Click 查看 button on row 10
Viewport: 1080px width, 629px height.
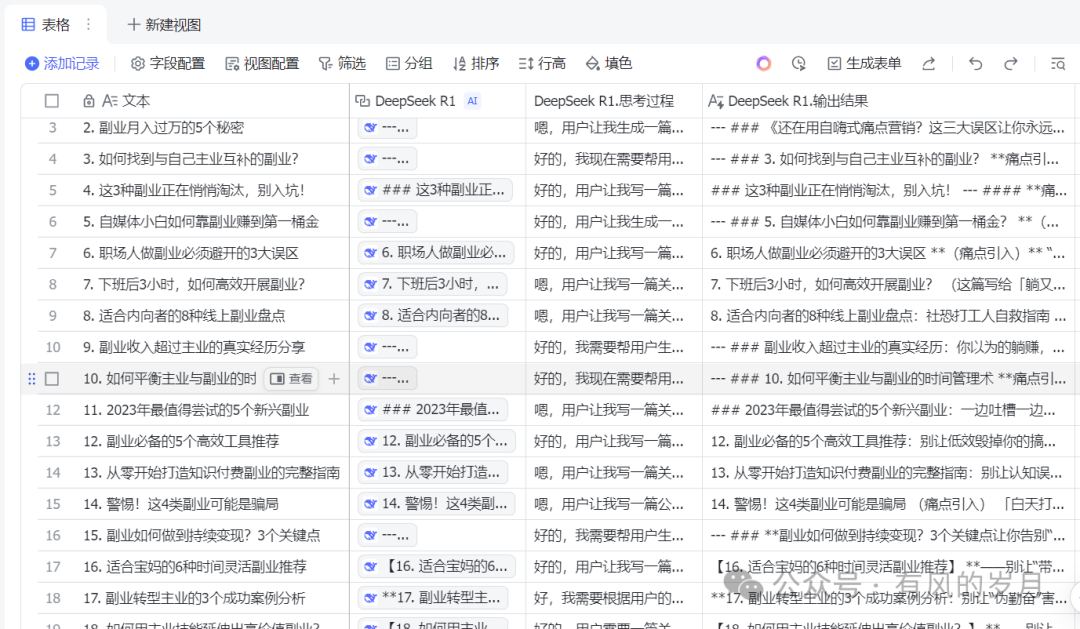click(291, 379)
